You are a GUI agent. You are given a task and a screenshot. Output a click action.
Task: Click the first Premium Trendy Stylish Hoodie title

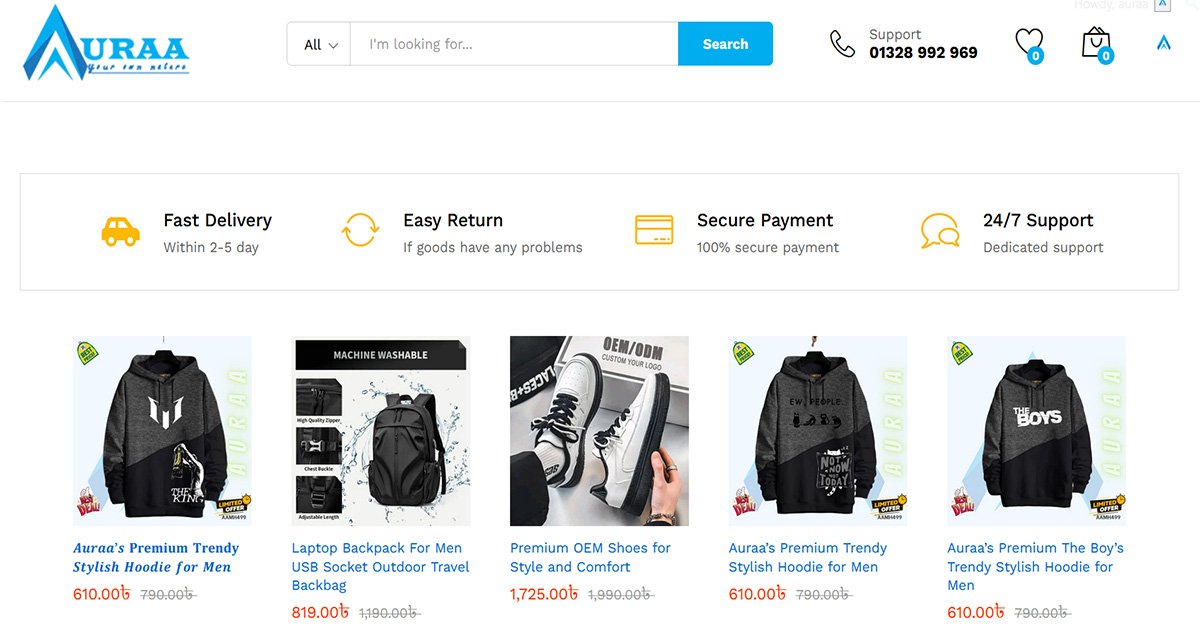pos(156,557)
